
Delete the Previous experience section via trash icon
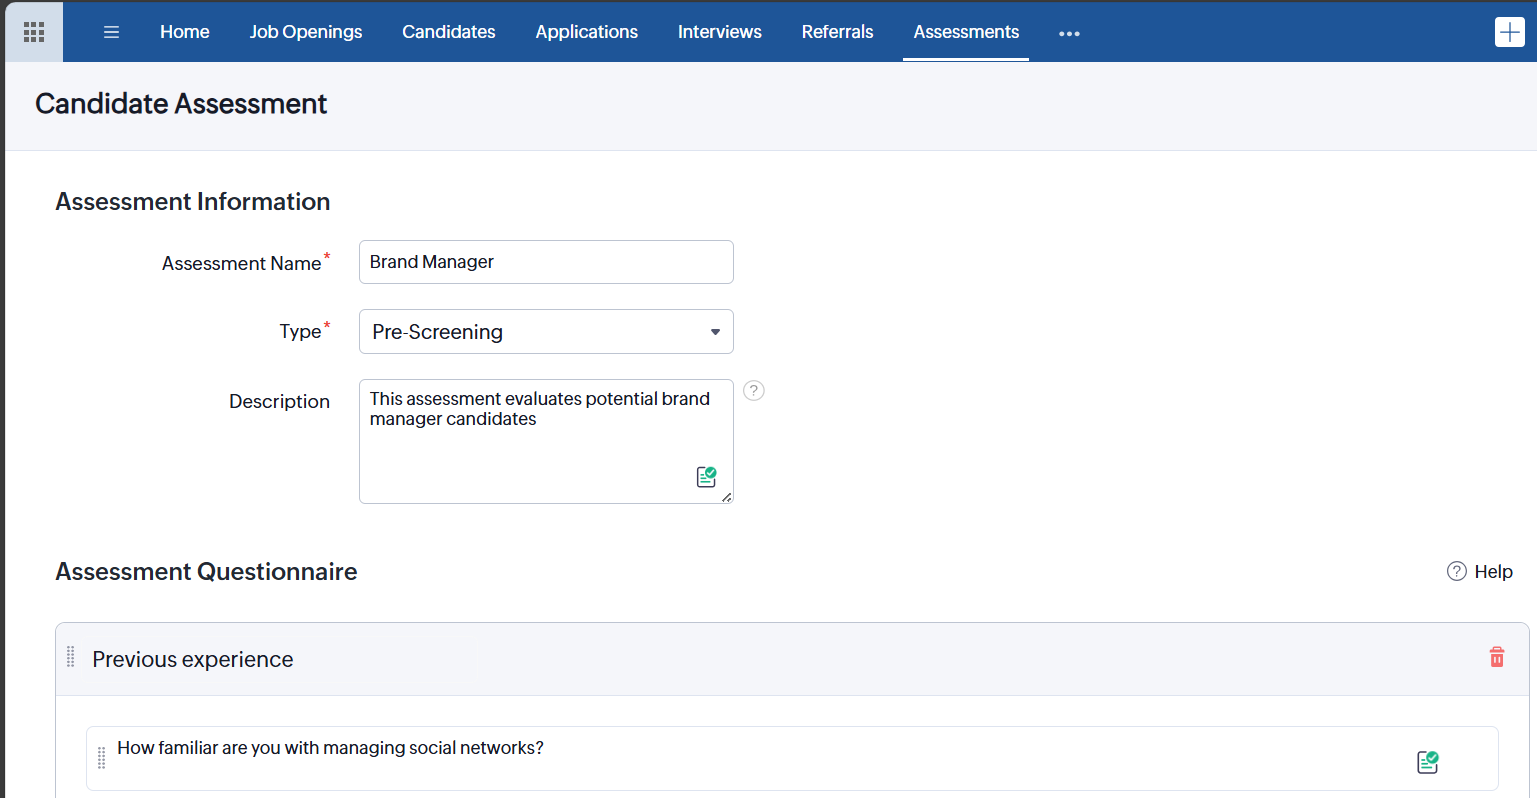click(1496, 657)
